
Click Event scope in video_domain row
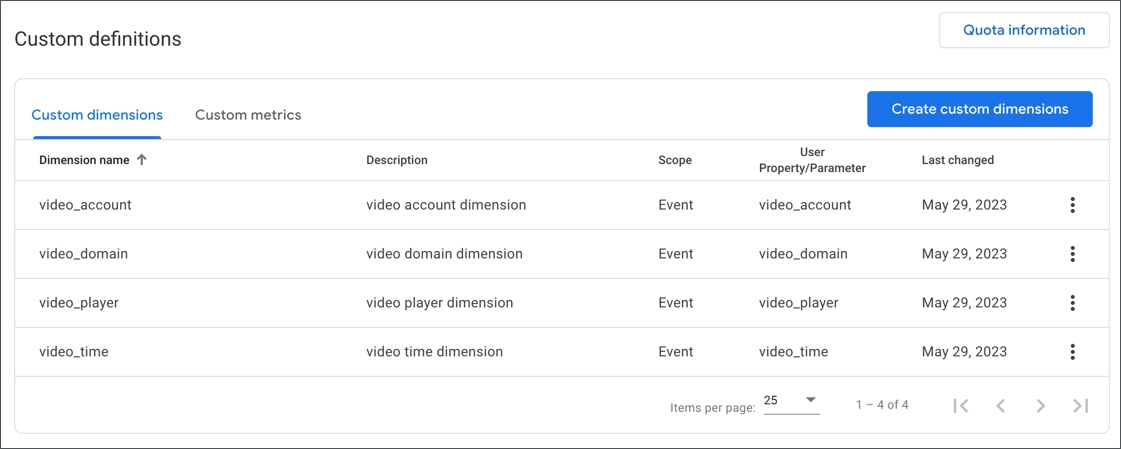(x=676, y=254)
